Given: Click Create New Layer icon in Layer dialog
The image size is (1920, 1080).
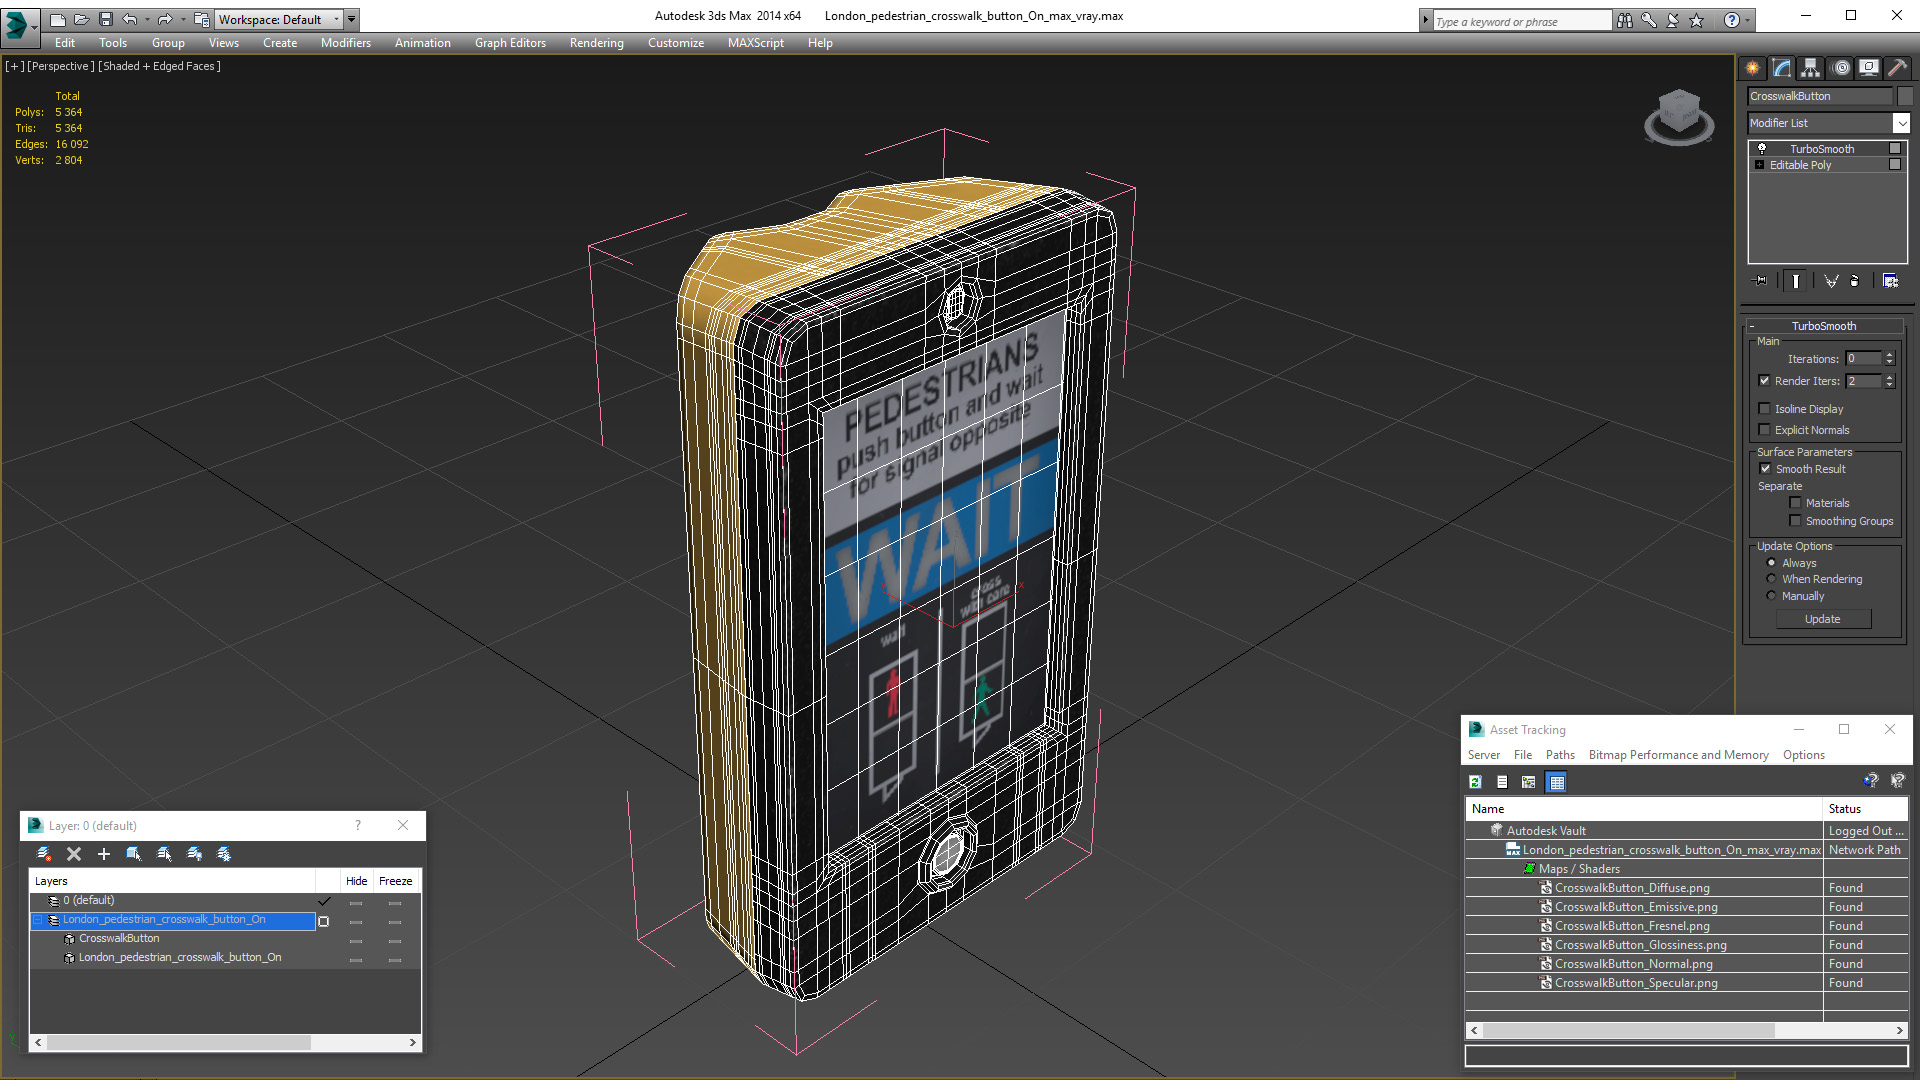Looking at the screenshot, I should point(44,854).
